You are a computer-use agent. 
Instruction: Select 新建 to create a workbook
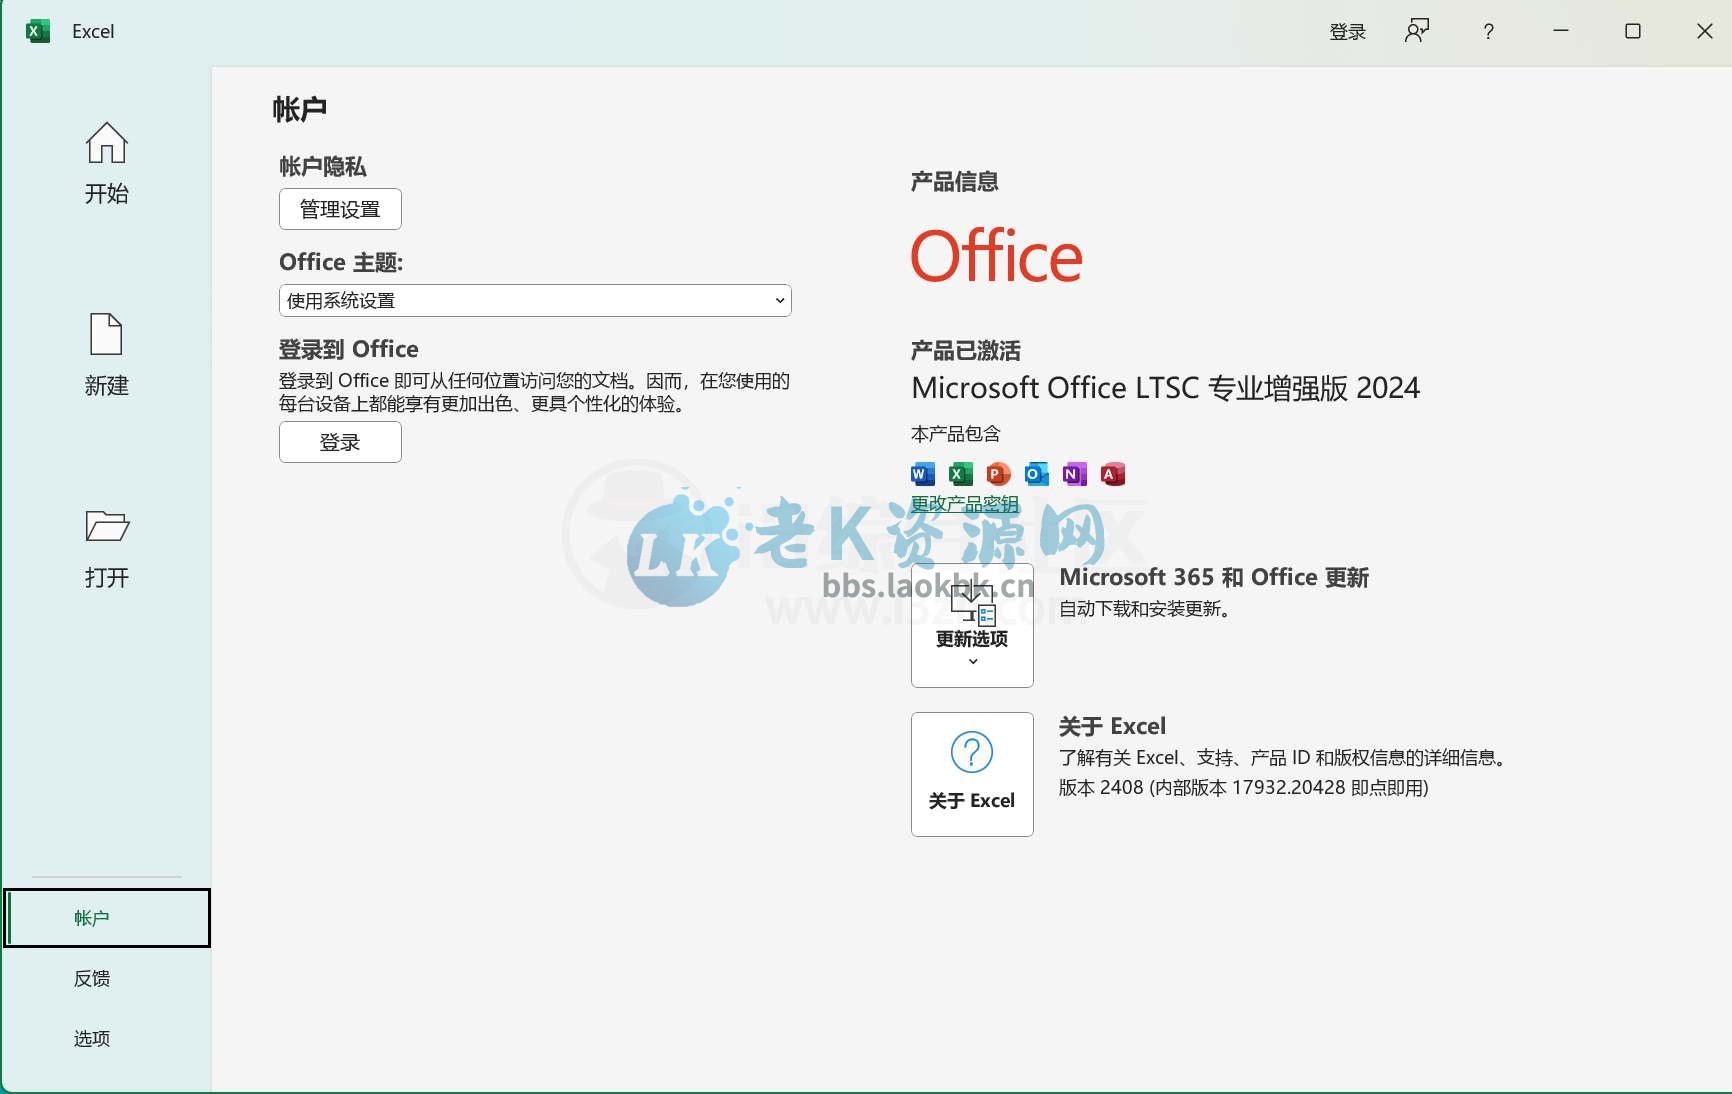click(106, 355)
